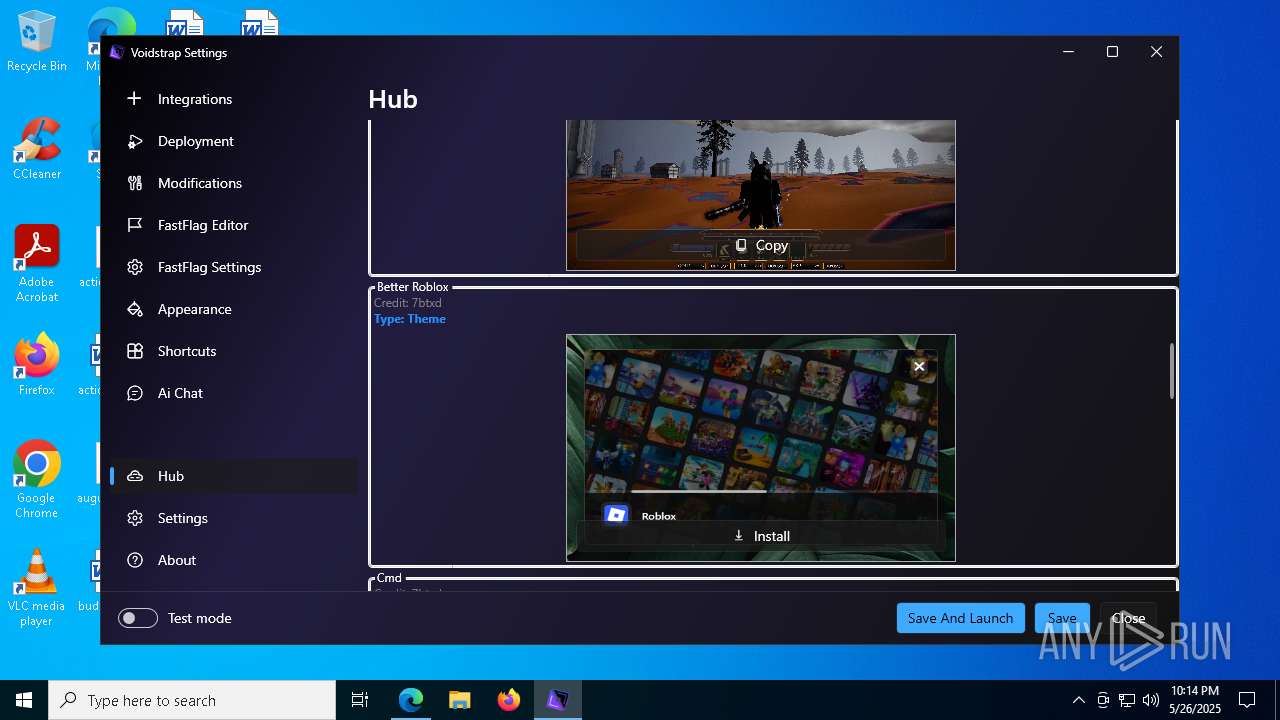This screenshot has width=1280, height=720.
Task: Click the Roblox logo in theme preview
Action: click(616, 514)
